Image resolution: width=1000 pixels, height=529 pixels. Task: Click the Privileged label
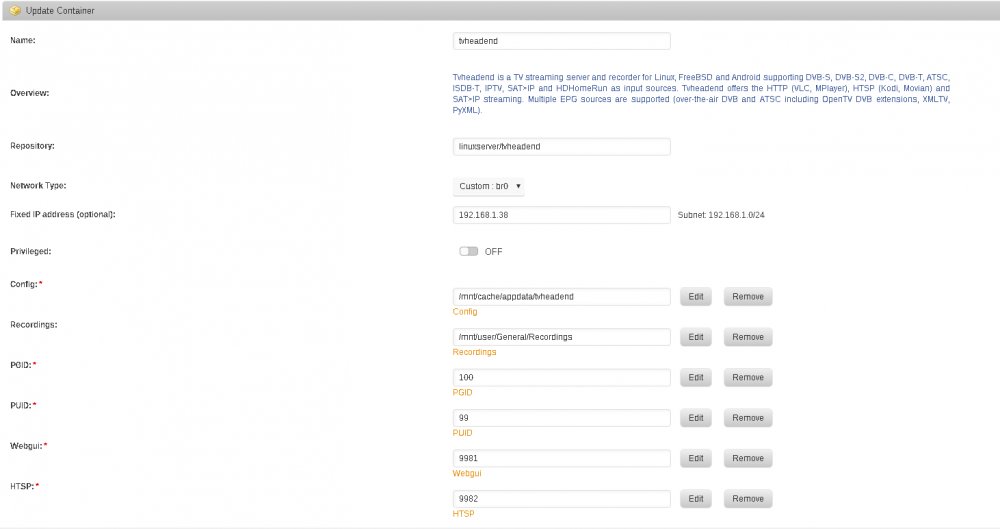pos(31,251)
